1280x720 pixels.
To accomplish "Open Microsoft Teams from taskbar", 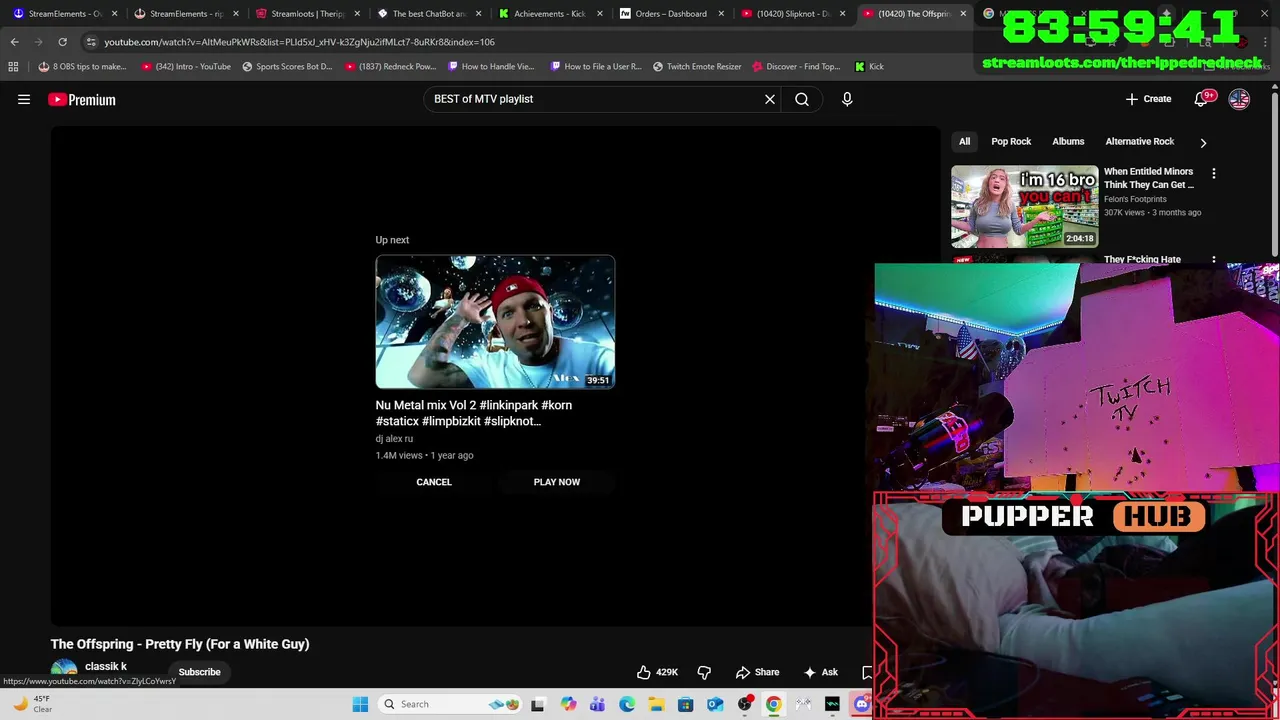I will [x=597, y=704].
